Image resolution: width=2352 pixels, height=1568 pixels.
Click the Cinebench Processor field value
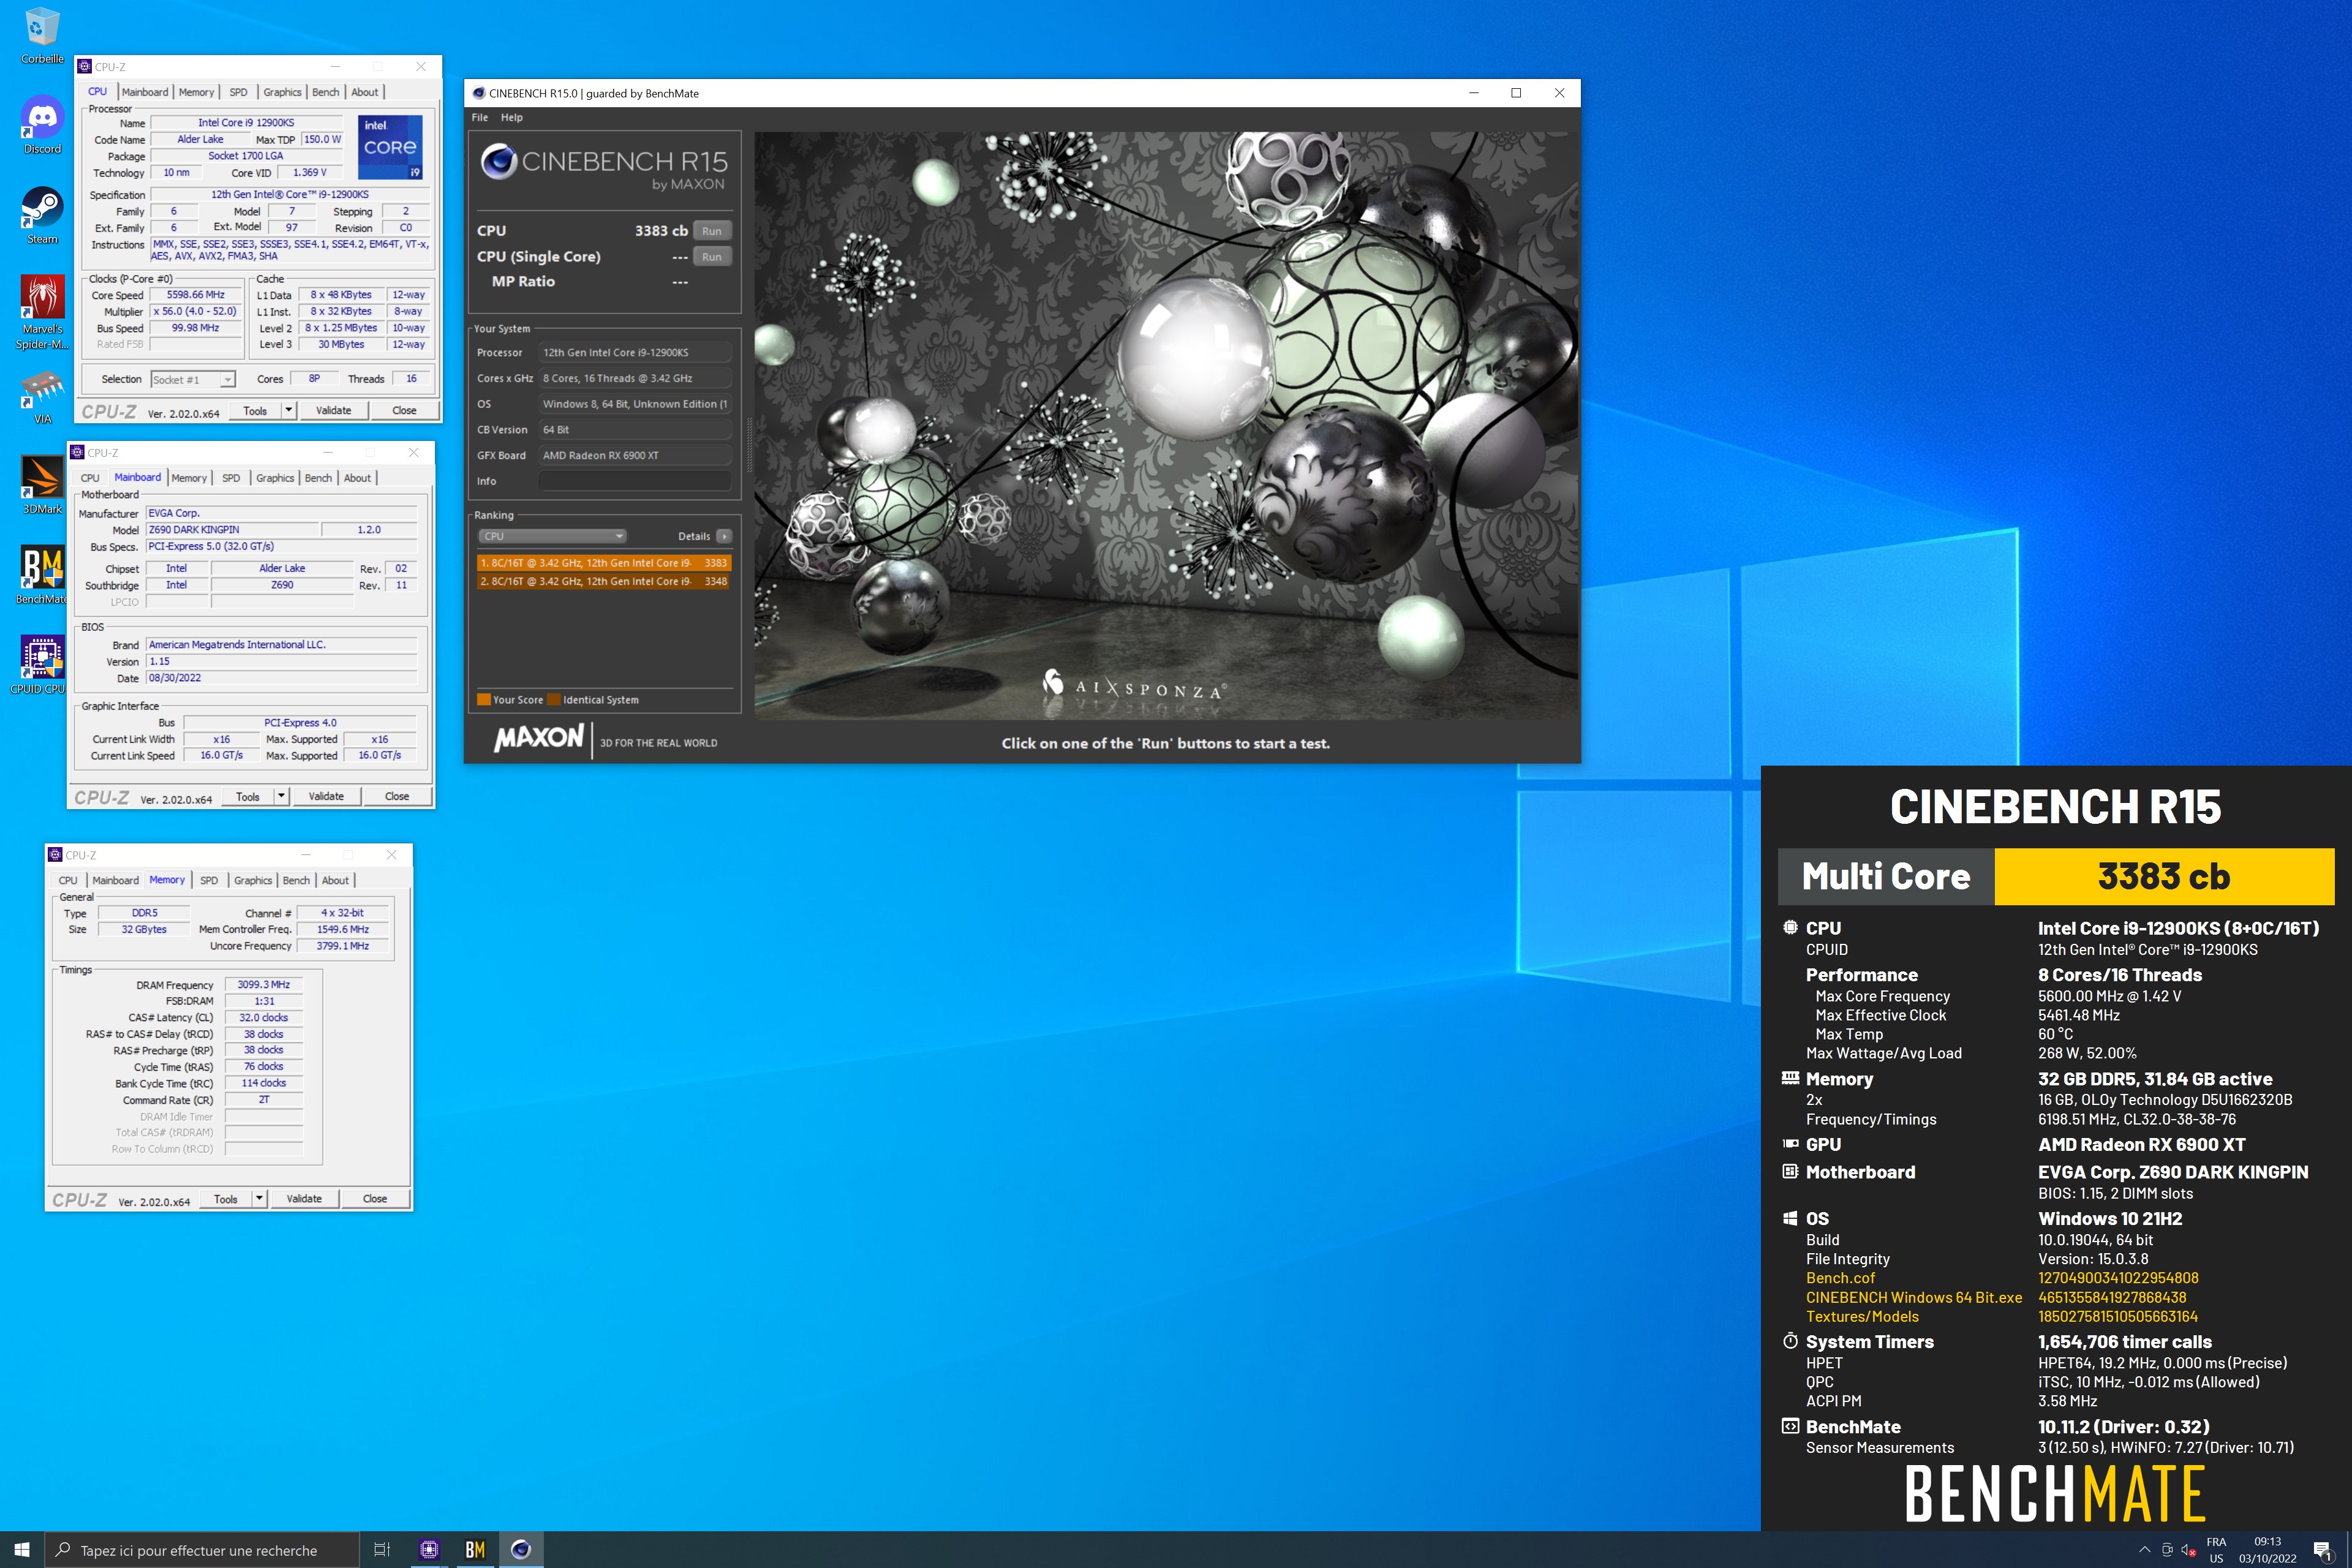[635, 352]
